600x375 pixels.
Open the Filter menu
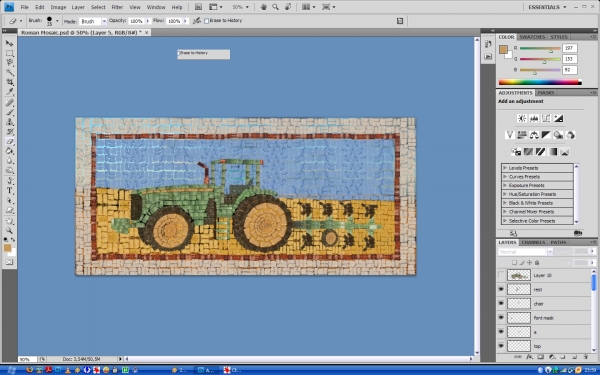click(x=117, y=7)
